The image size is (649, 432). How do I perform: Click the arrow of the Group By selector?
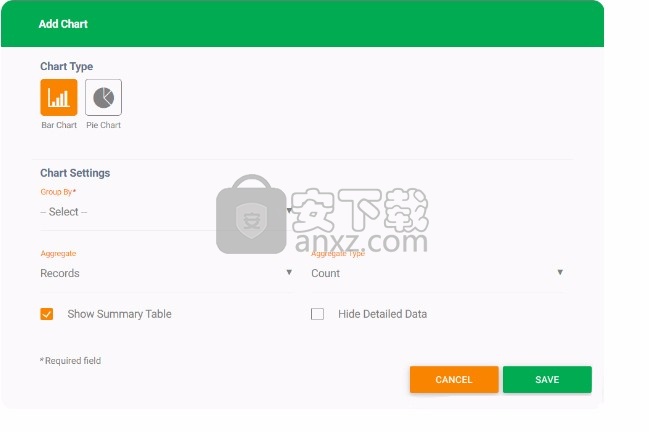[x=289, y=211]
